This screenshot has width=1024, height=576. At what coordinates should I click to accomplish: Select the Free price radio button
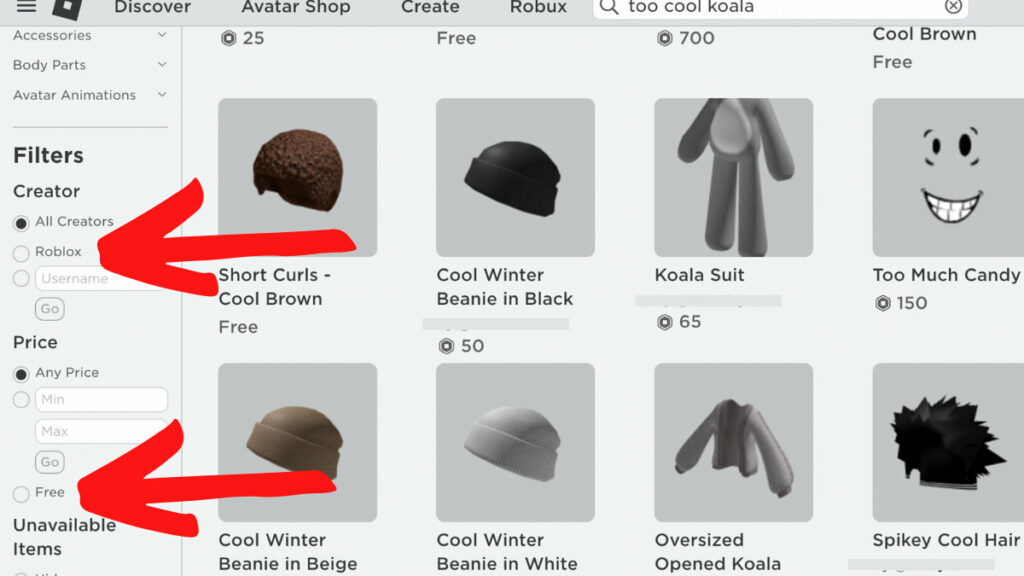pyautogui.click(x=21, y=494)
